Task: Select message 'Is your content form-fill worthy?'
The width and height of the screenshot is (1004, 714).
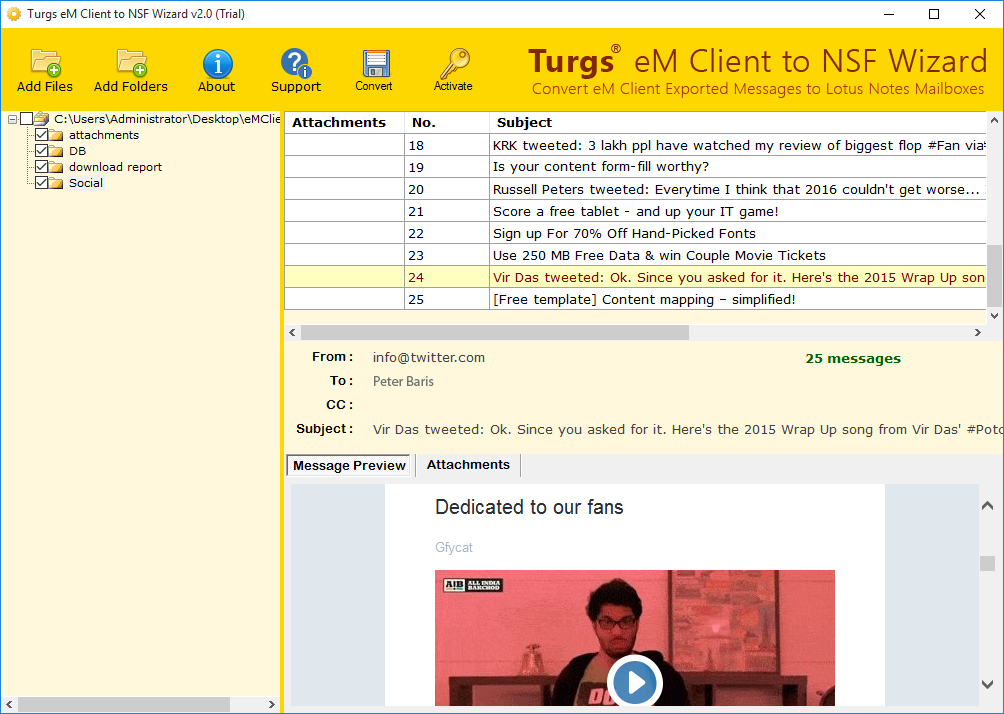Action: point(635,167)
